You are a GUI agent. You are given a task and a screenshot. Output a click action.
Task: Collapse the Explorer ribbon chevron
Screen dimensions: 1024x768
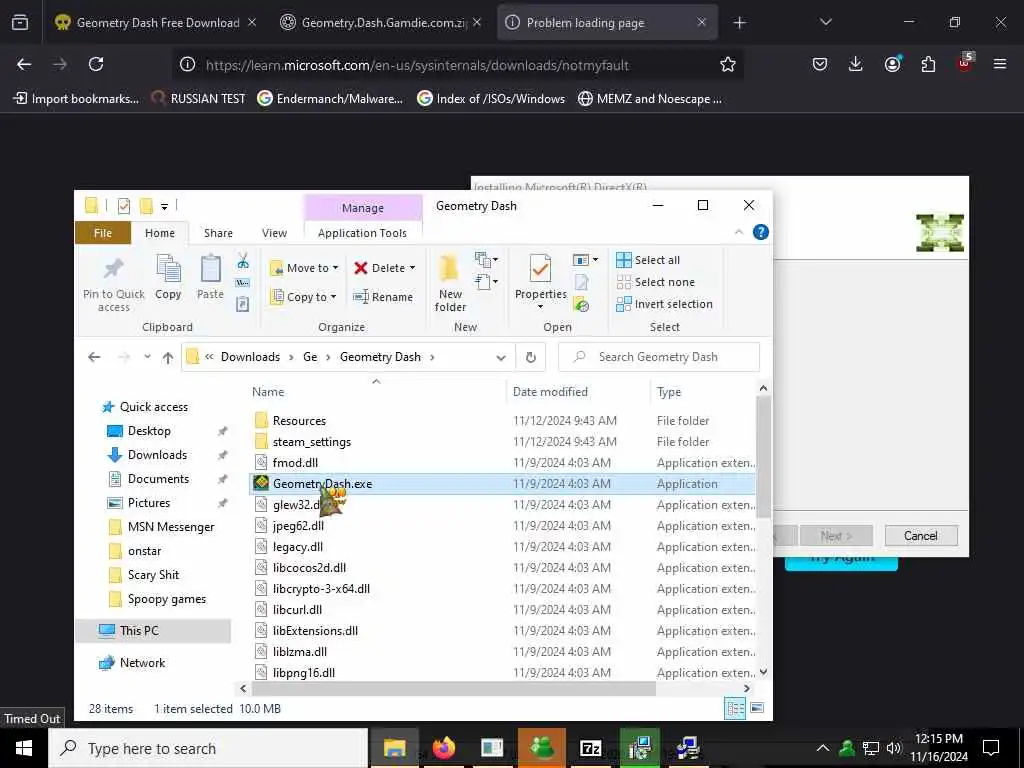click(739, 232)
